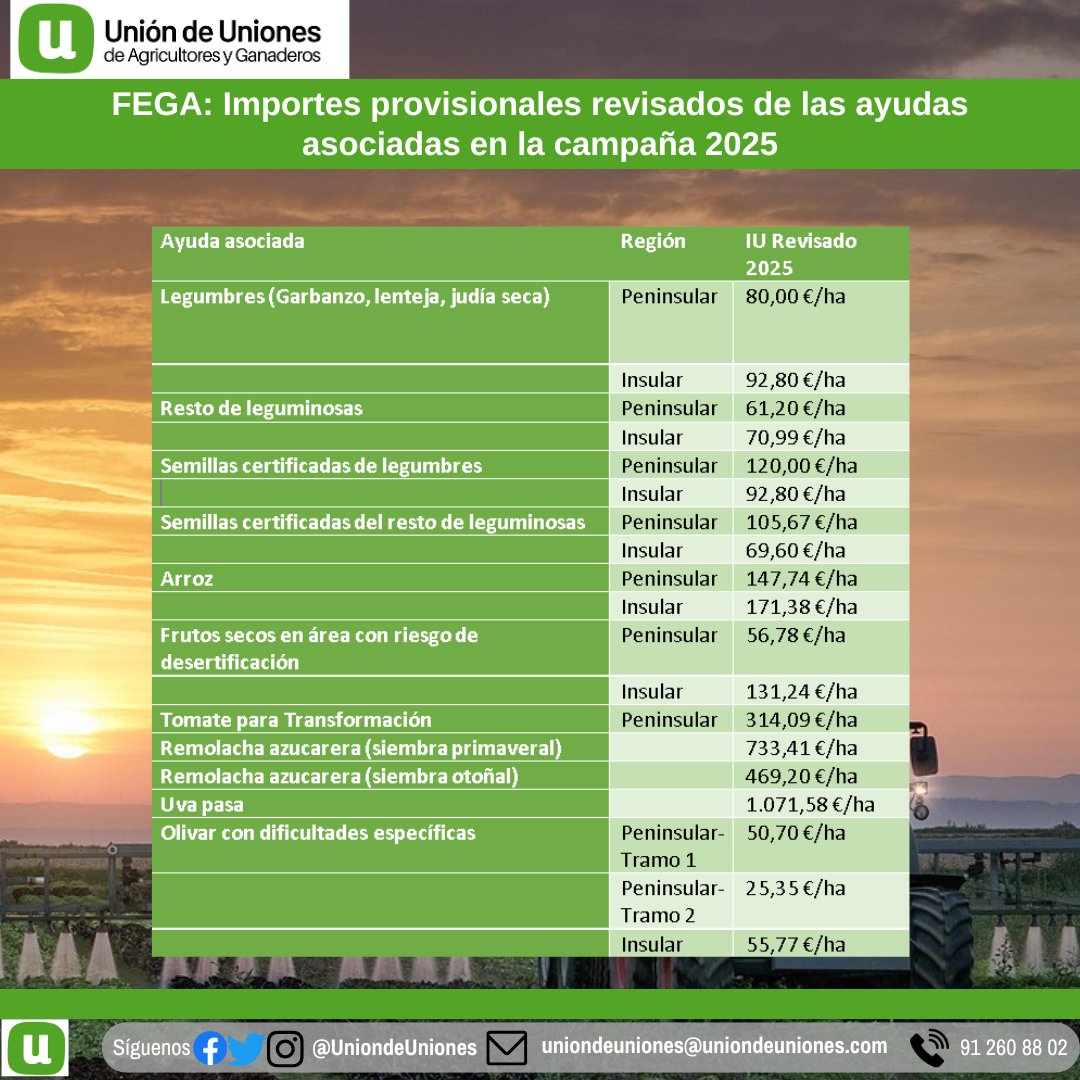This screenshot has height=1080, width=1080.
Task: Click 'Remolacha azucarera (siembra otoñal)' label
Action: click(x=340, y=776)
